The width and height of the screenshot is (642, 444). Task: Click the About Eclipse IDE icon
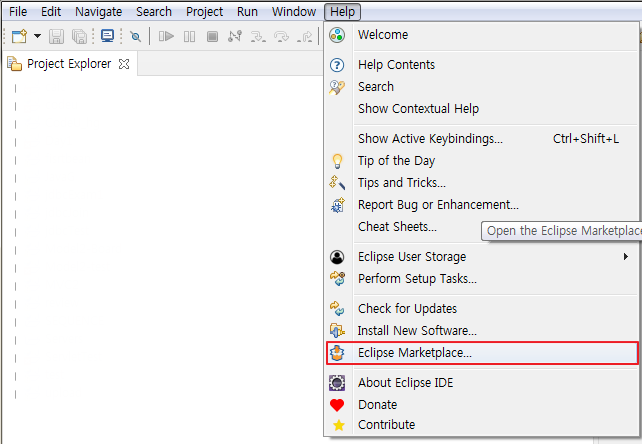337,383
